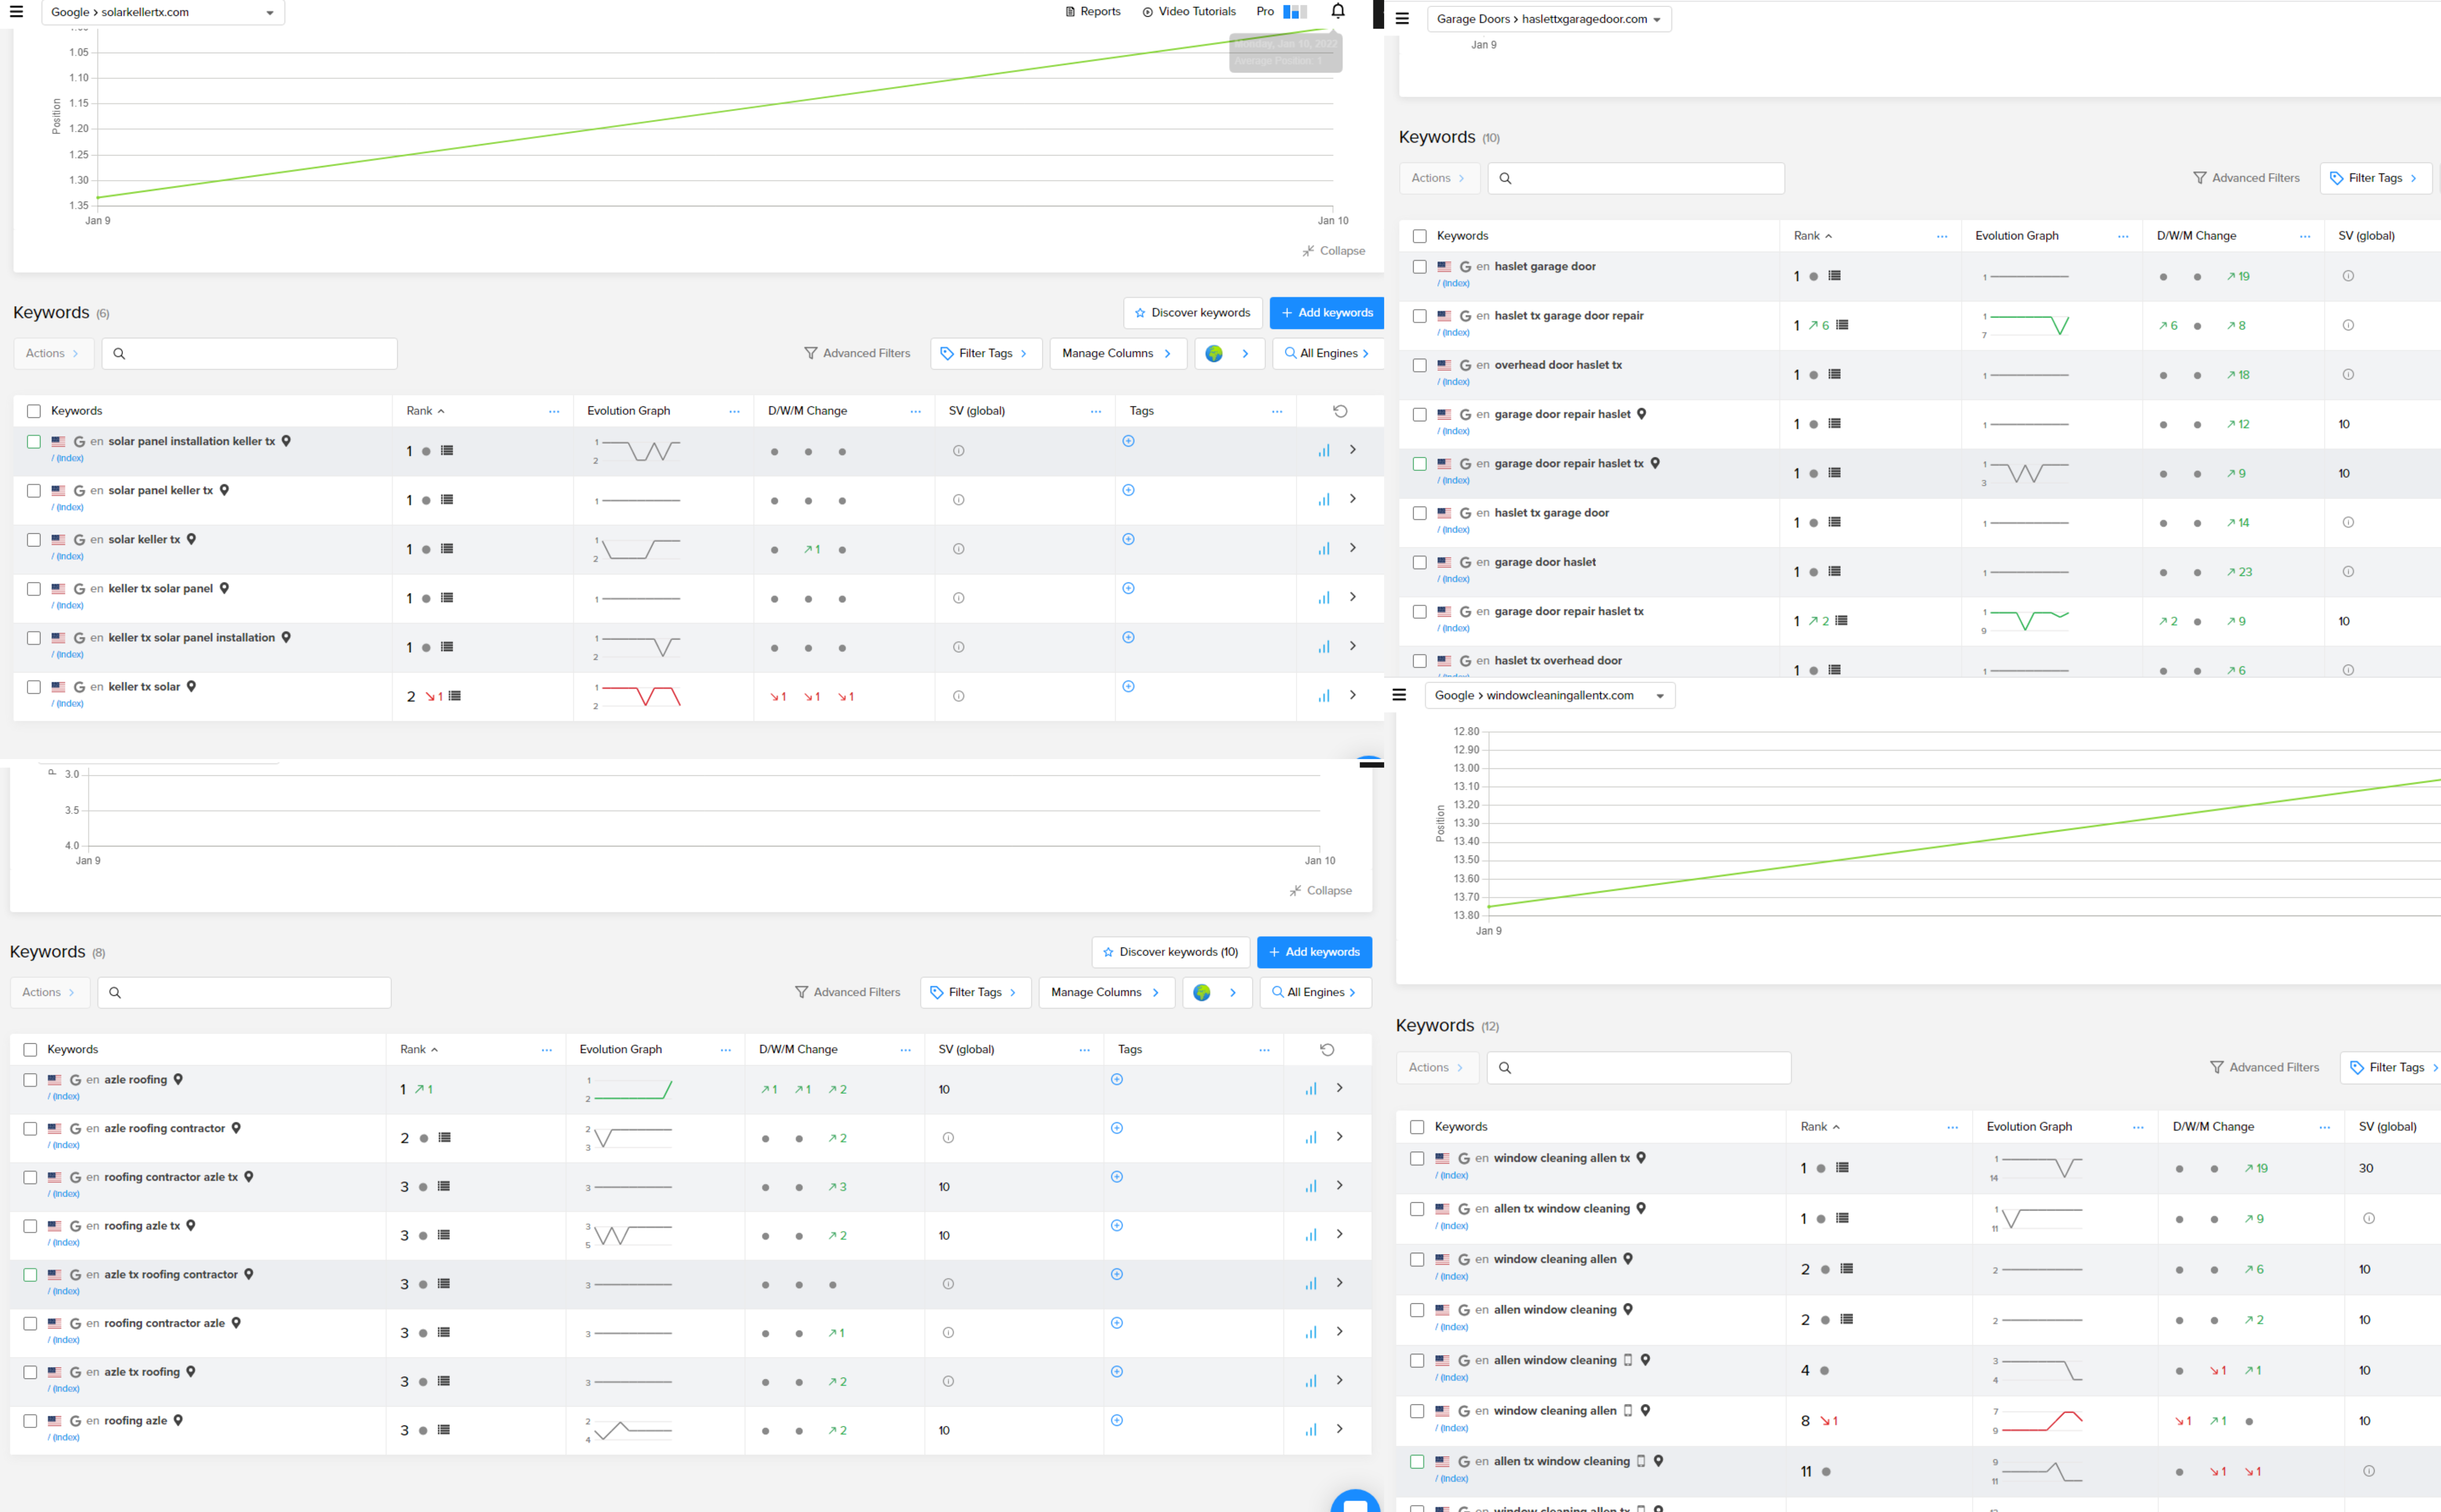Open the globe location selector in solar section
The width and height of the screenshot is (2441, 1512).
[x=1229, y=353]
